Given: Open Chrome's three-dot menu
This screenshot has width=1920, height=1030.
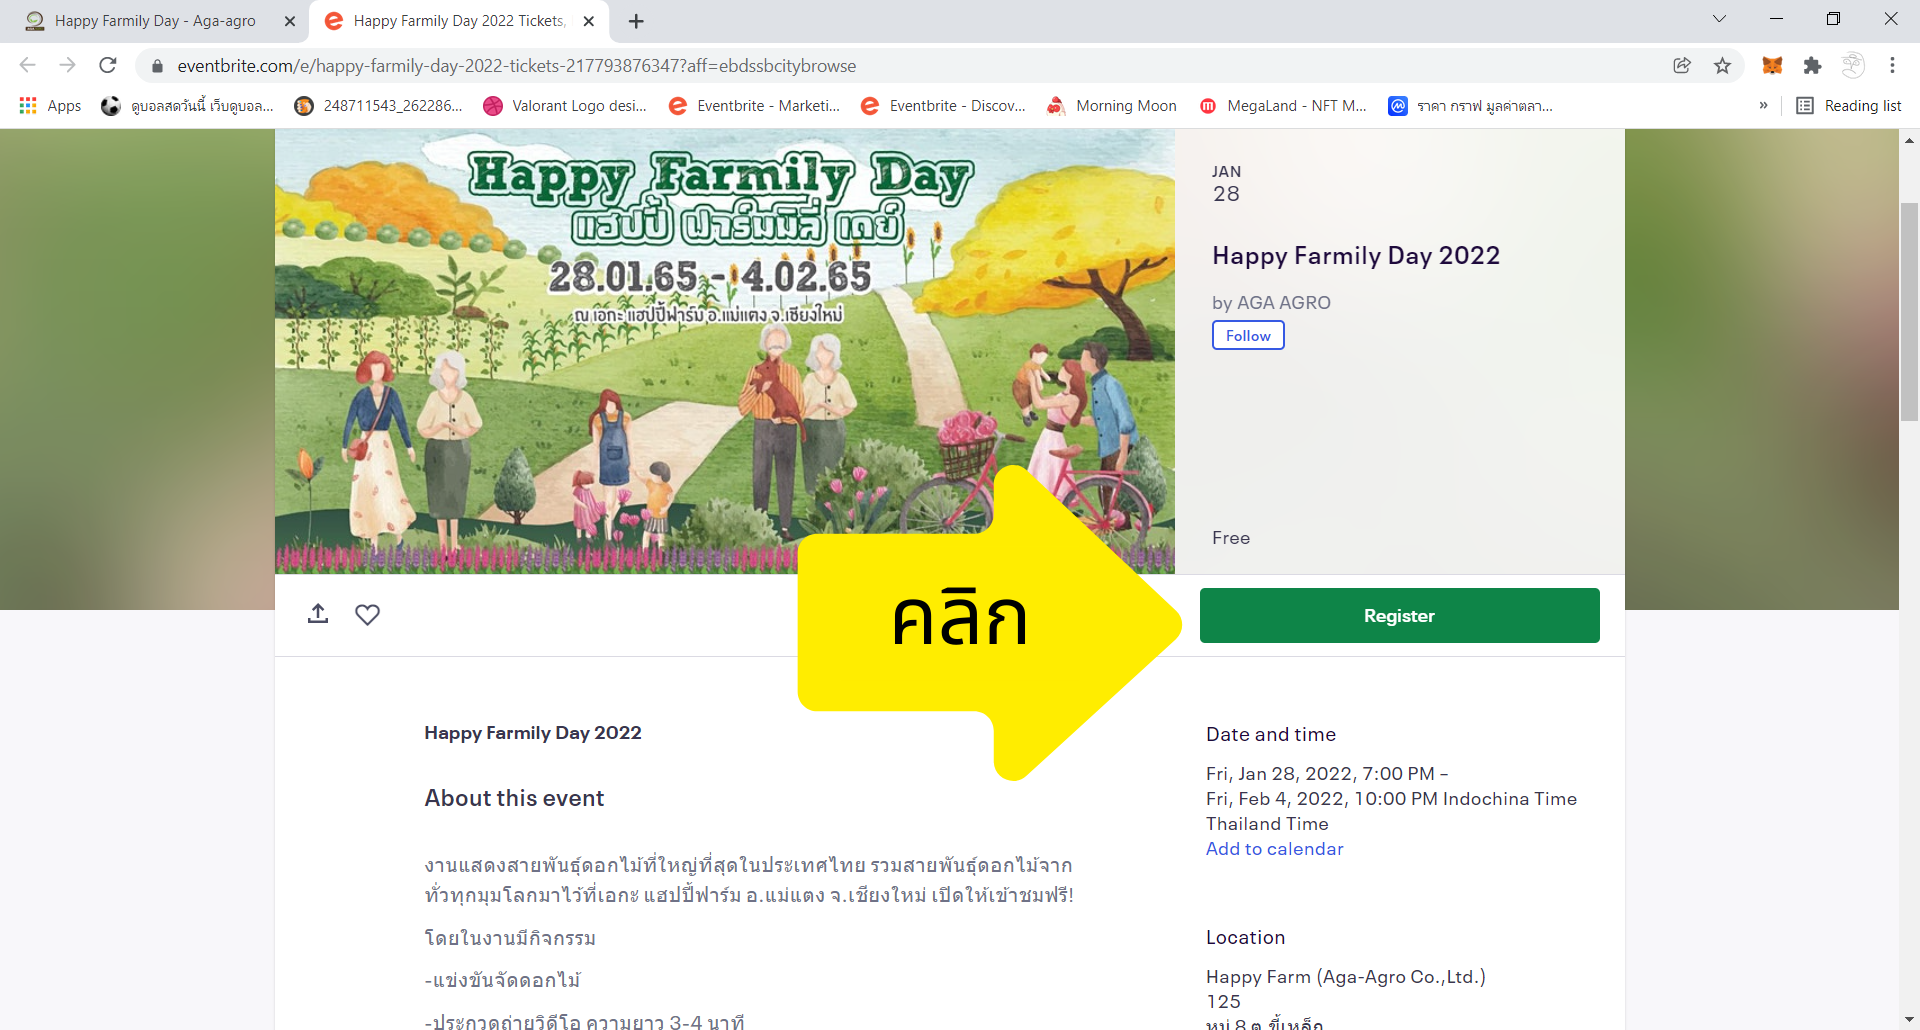Looking at the screenshot, I should coord(1892,66).
